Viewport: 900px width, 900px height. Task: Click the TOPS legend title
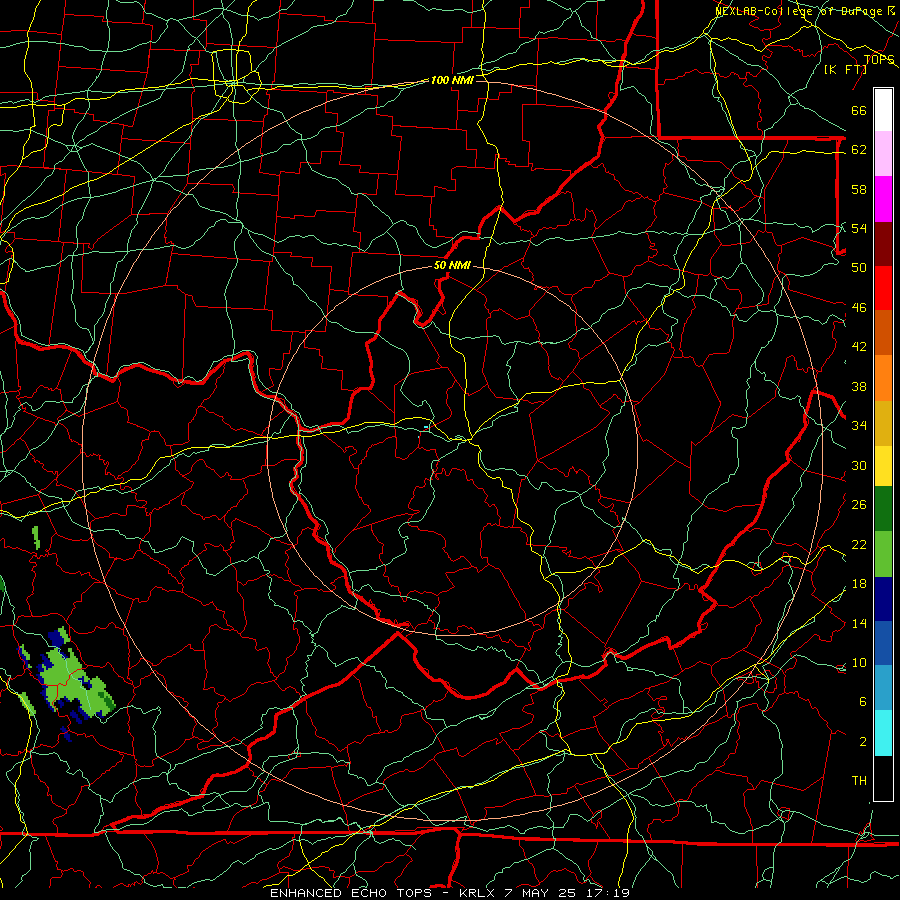[x=879, y=60]
